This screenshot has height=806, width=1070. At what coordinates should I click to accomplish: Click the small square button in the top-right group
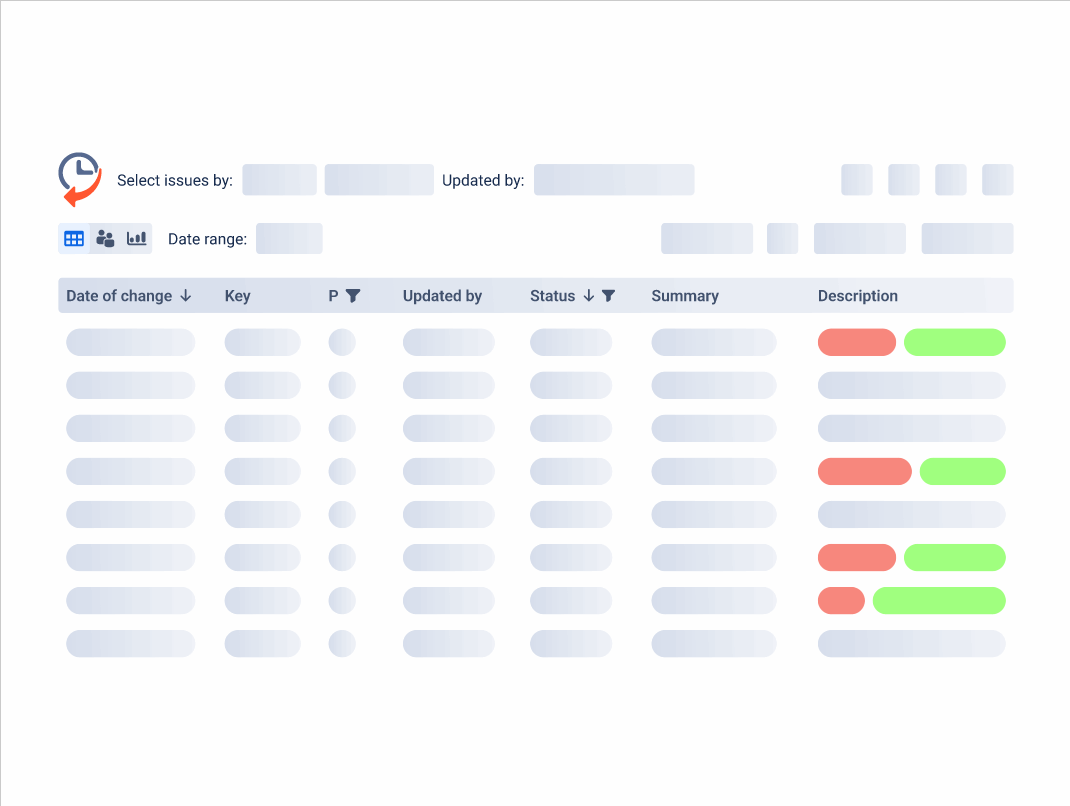[857, 180]
